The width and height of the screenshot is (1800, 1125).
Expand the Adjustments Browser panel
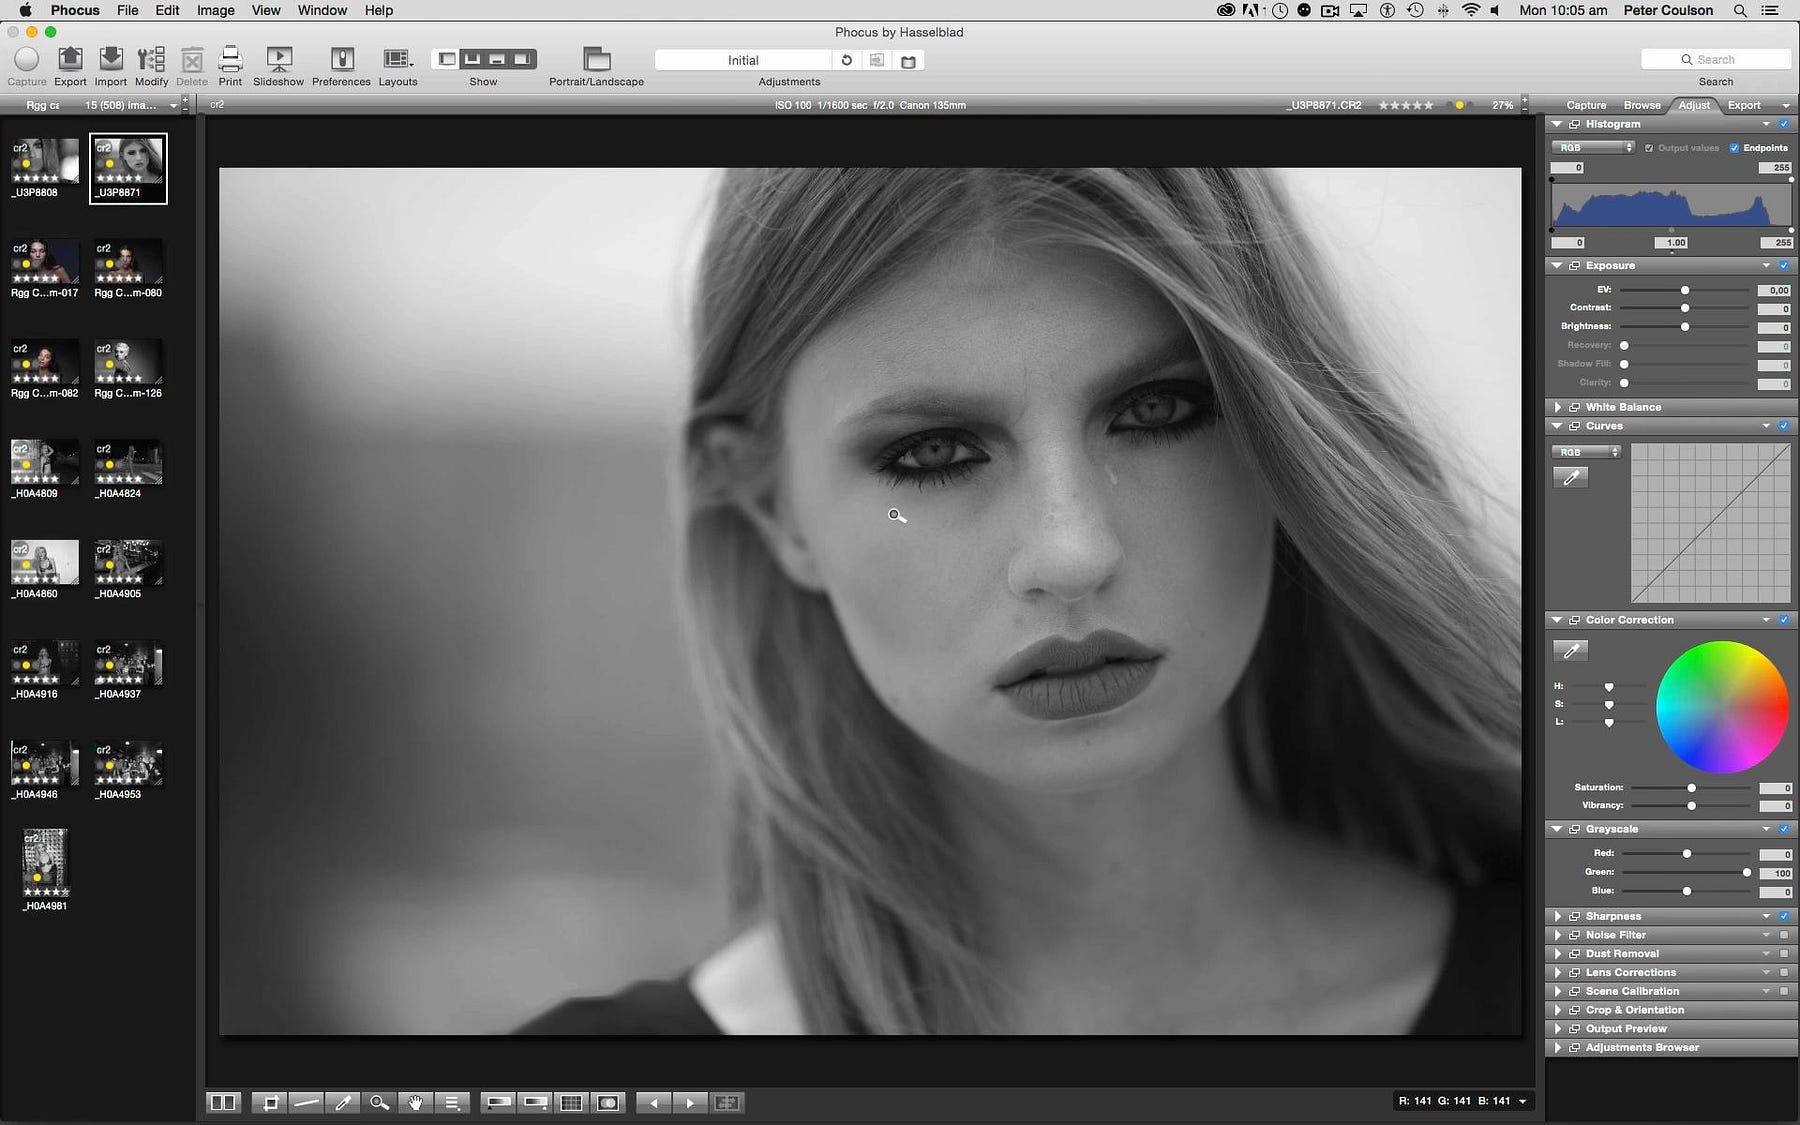point(1558,1048)
